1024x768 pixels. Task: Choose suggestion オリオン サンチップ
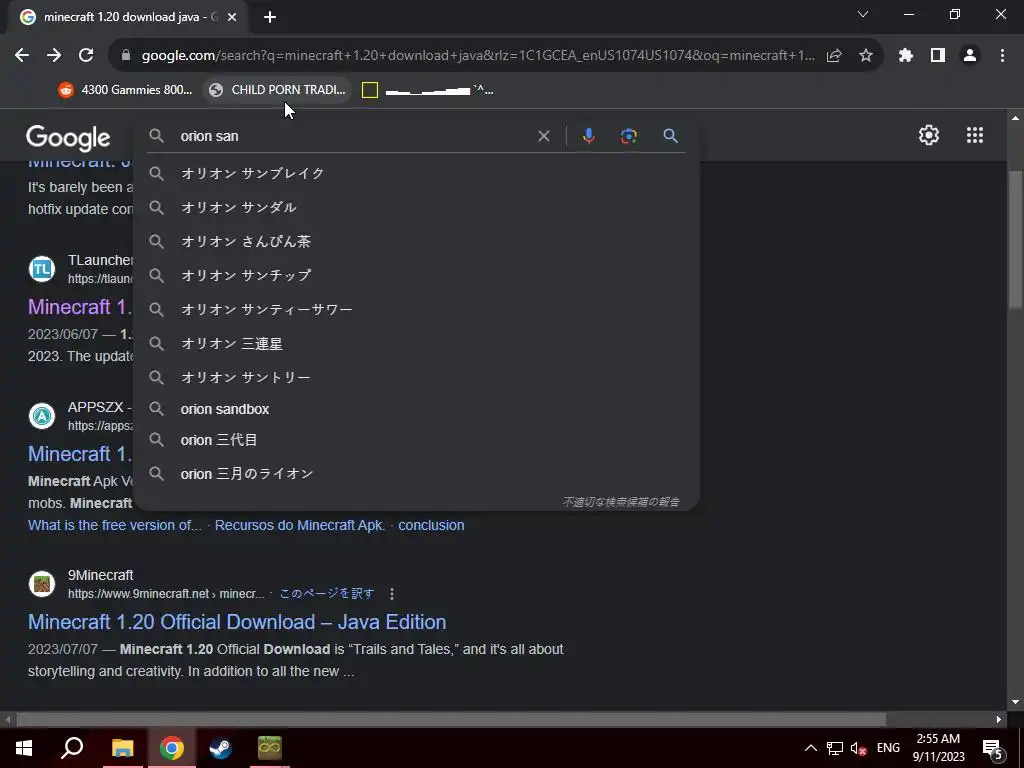[417, 275]
